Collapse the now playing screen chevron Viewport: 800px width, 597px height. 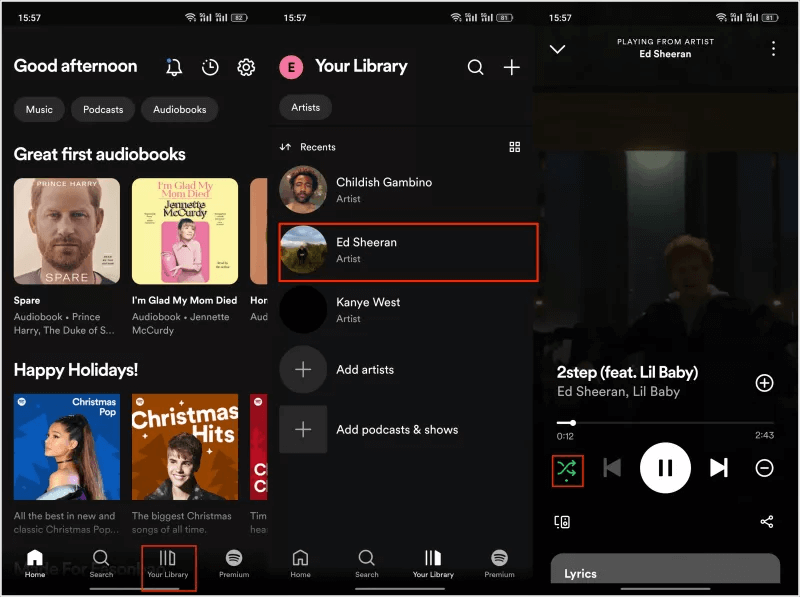pos(557,49)
